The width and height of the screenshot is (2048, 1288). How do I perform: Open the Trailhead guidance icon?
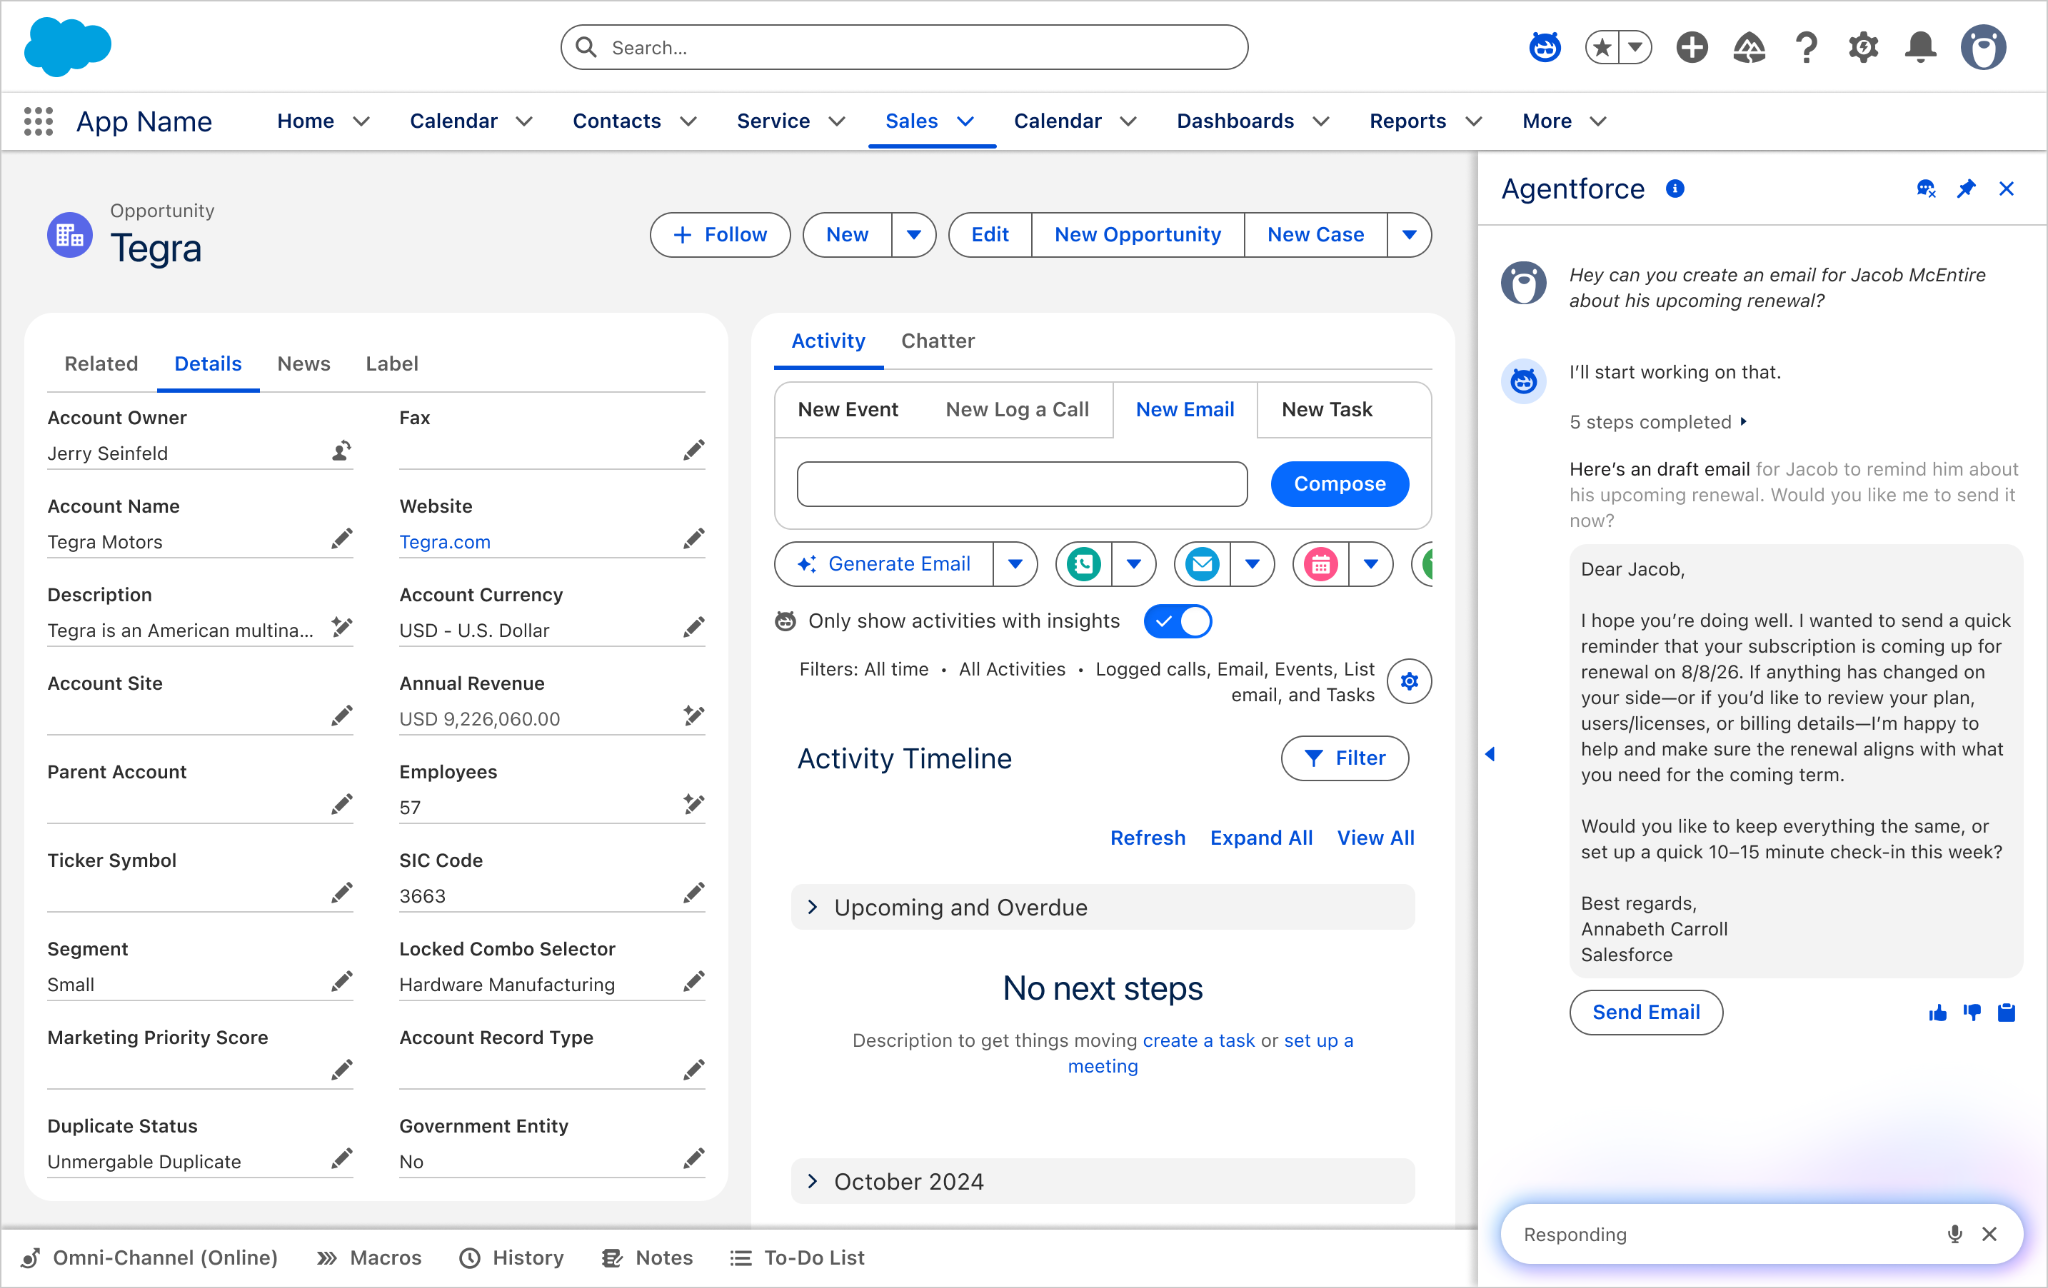click(1749, 47)
